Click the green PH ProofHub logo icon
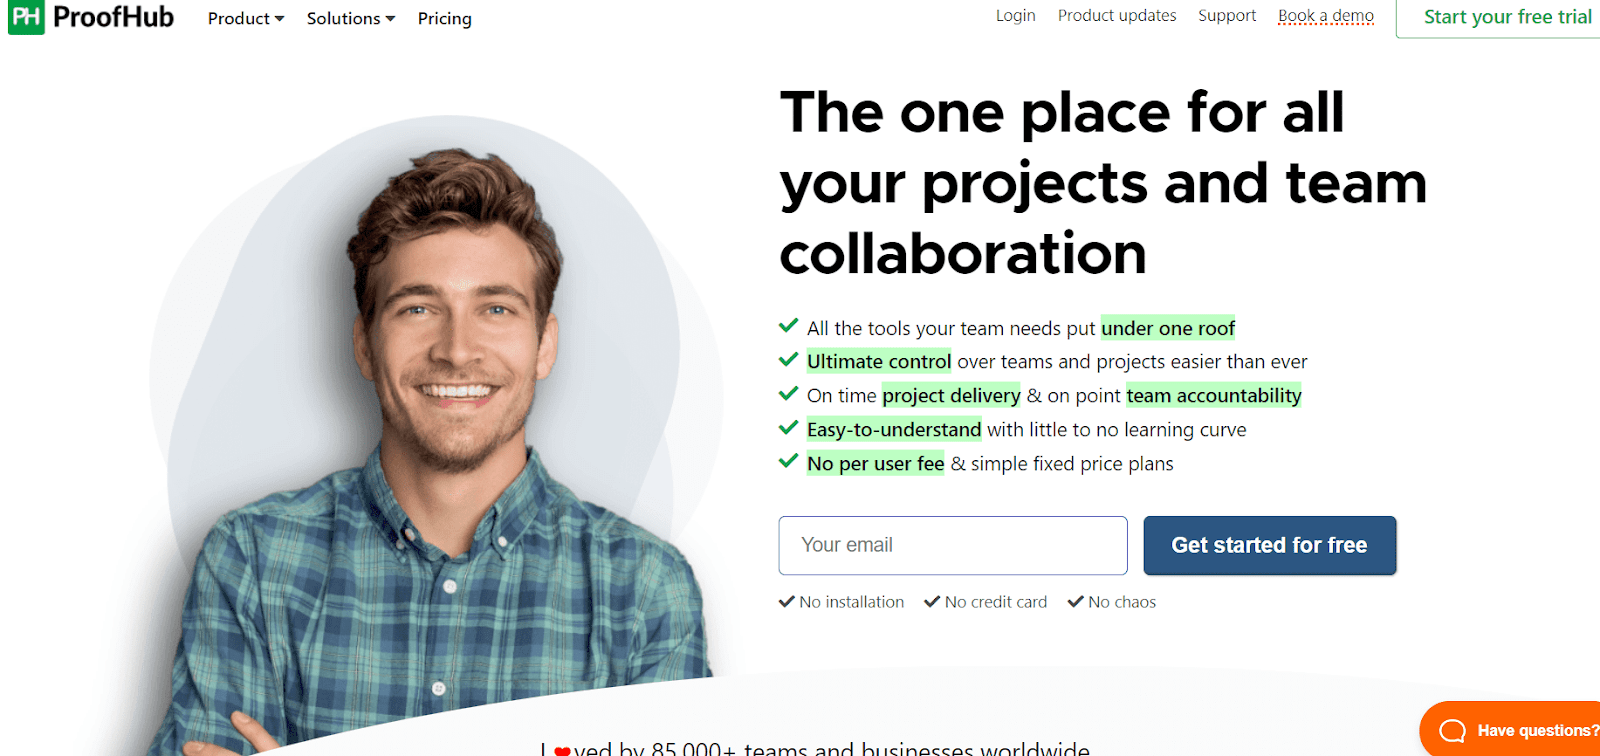The height and width of the screenshot is (756, 1600). click(26, 17)
